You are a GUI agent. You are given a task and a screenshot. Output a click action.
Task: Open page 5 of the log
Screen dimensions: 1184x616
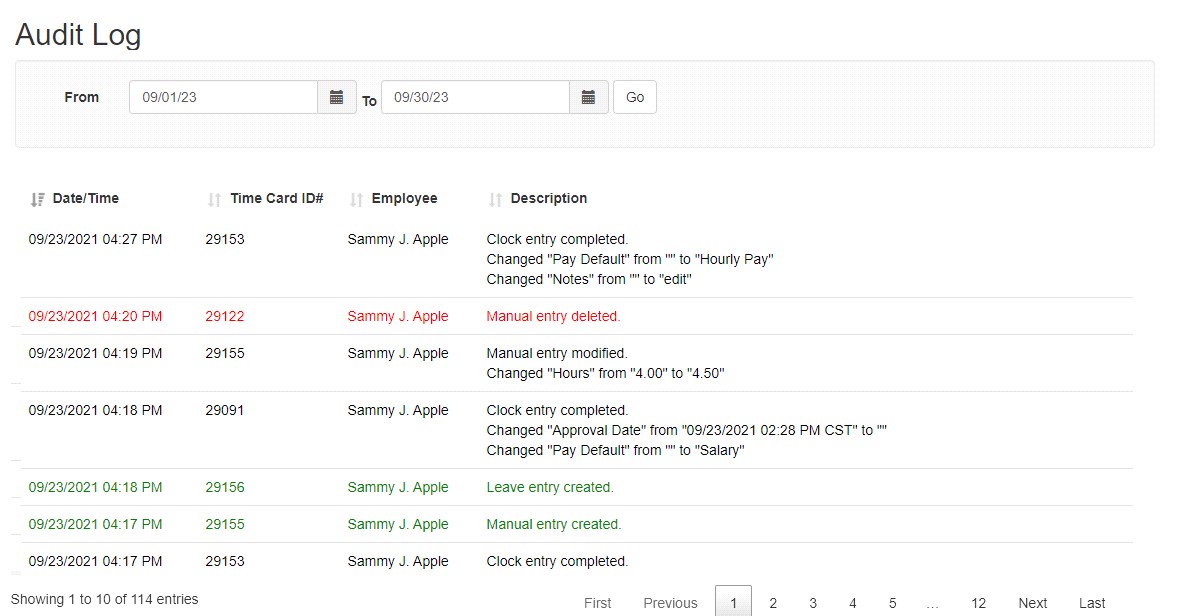point(893,603)
